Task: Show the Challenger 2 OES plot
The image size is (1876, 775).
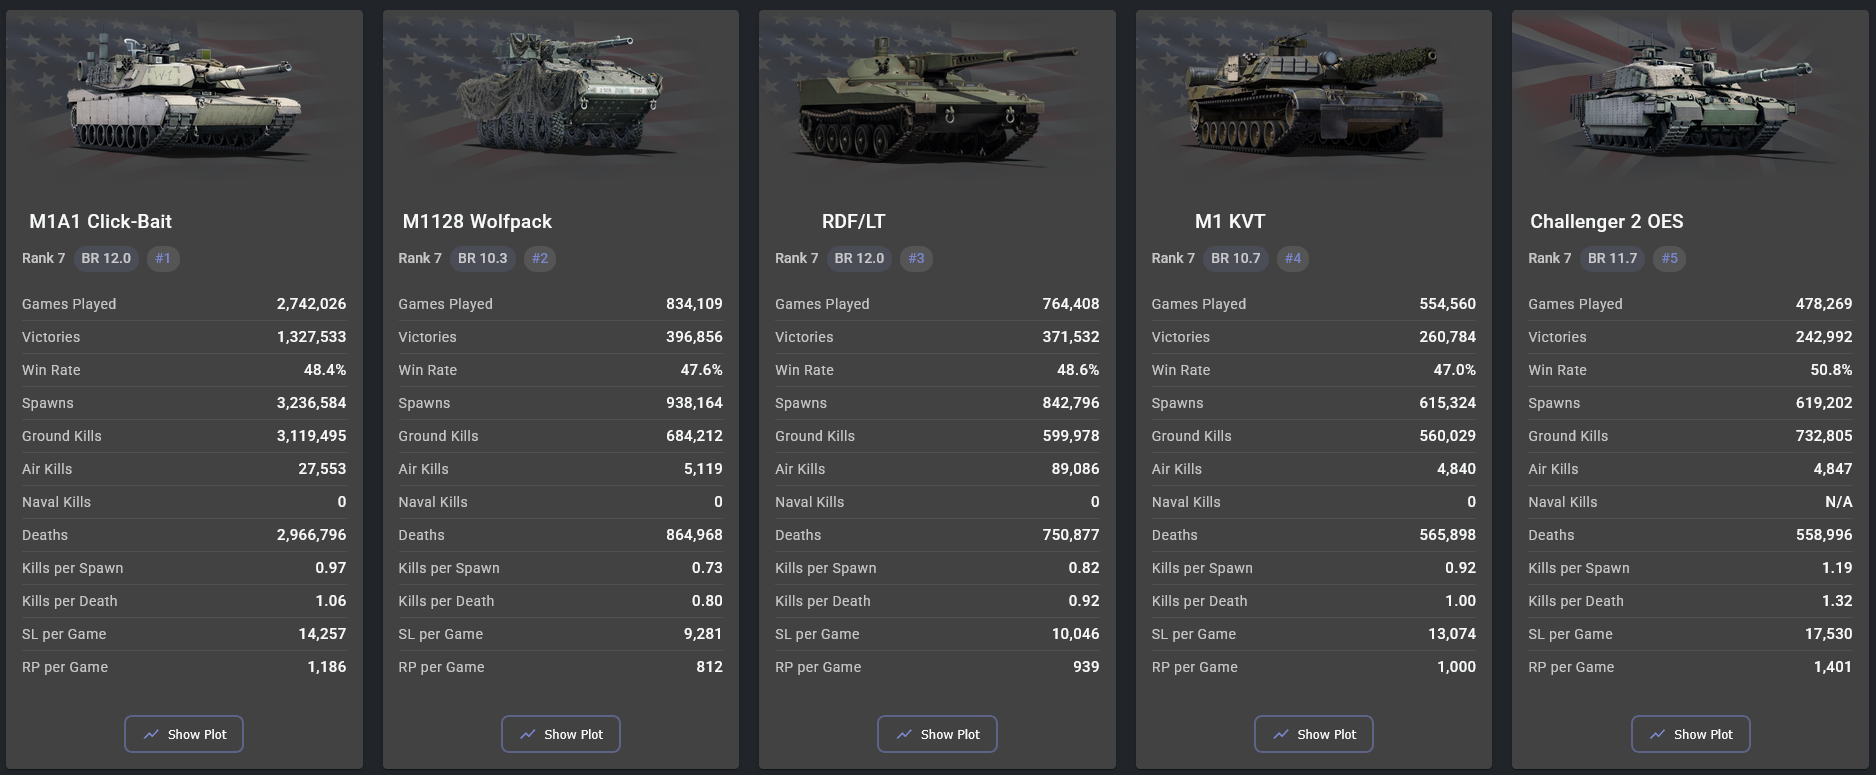Action: point(1690,734)
